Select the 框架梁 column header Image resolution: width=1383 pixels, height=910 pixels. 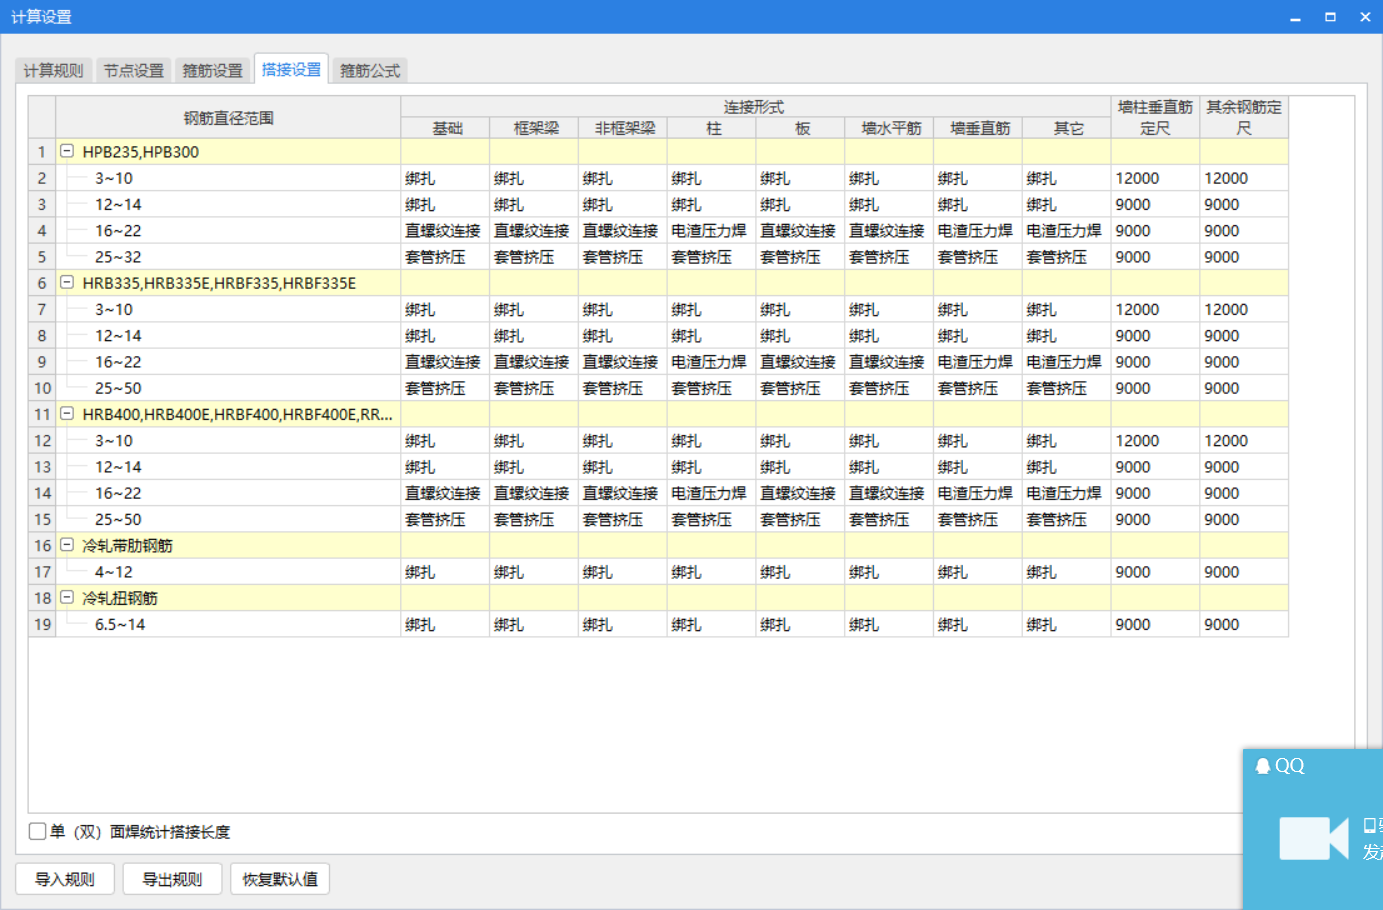coord(535,128)
